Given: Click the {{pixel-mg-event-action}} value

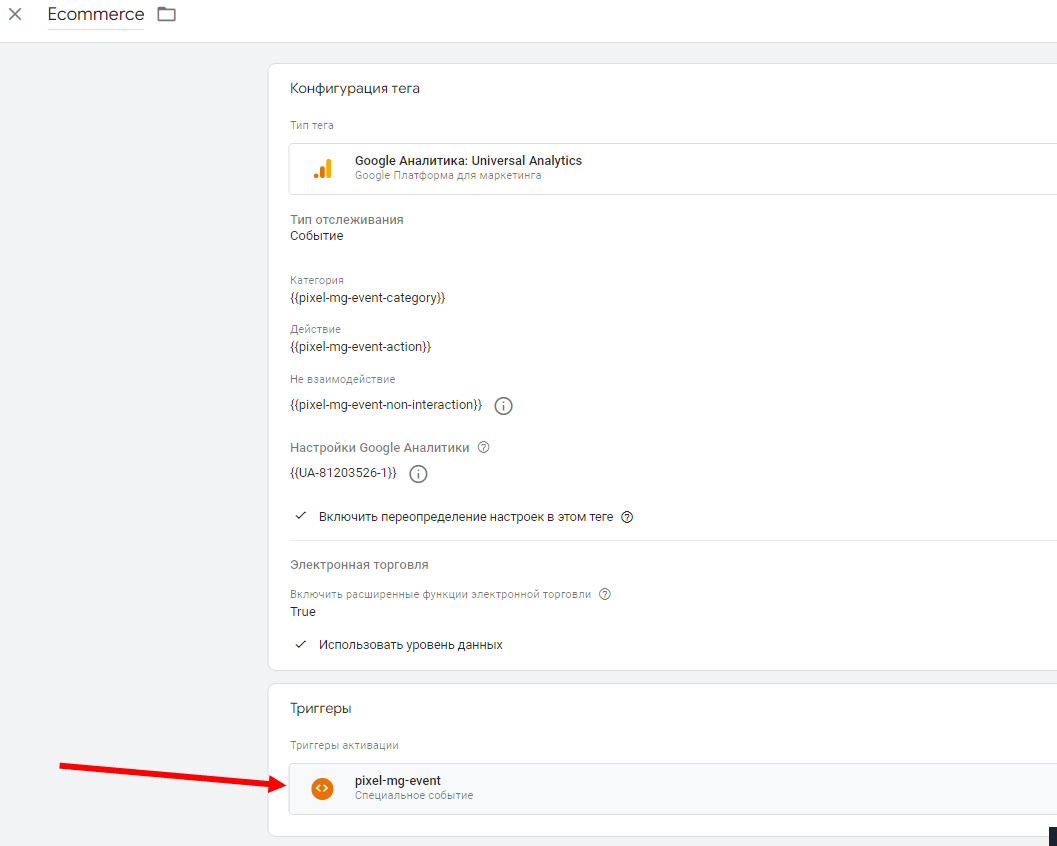Looking at the screenshot, I should click(361, 346).
